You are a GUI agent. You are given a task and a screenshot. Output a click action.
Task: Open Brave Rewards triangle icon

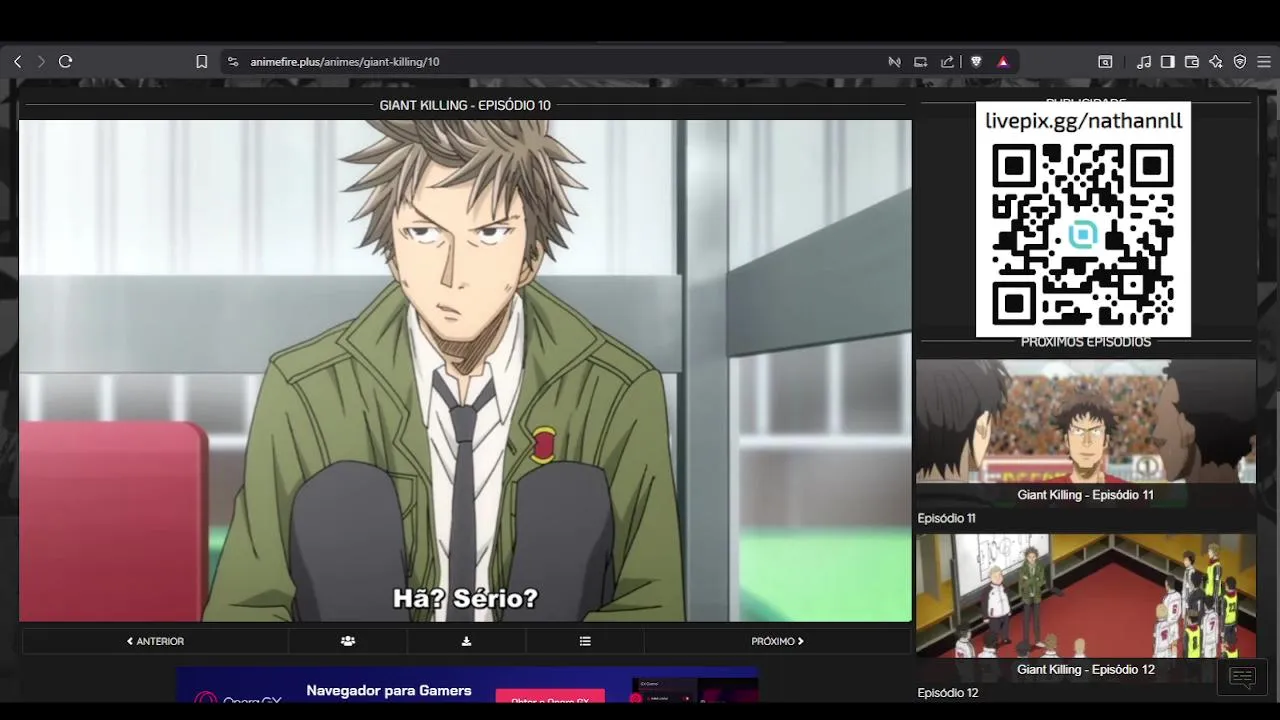(1003, 62)
